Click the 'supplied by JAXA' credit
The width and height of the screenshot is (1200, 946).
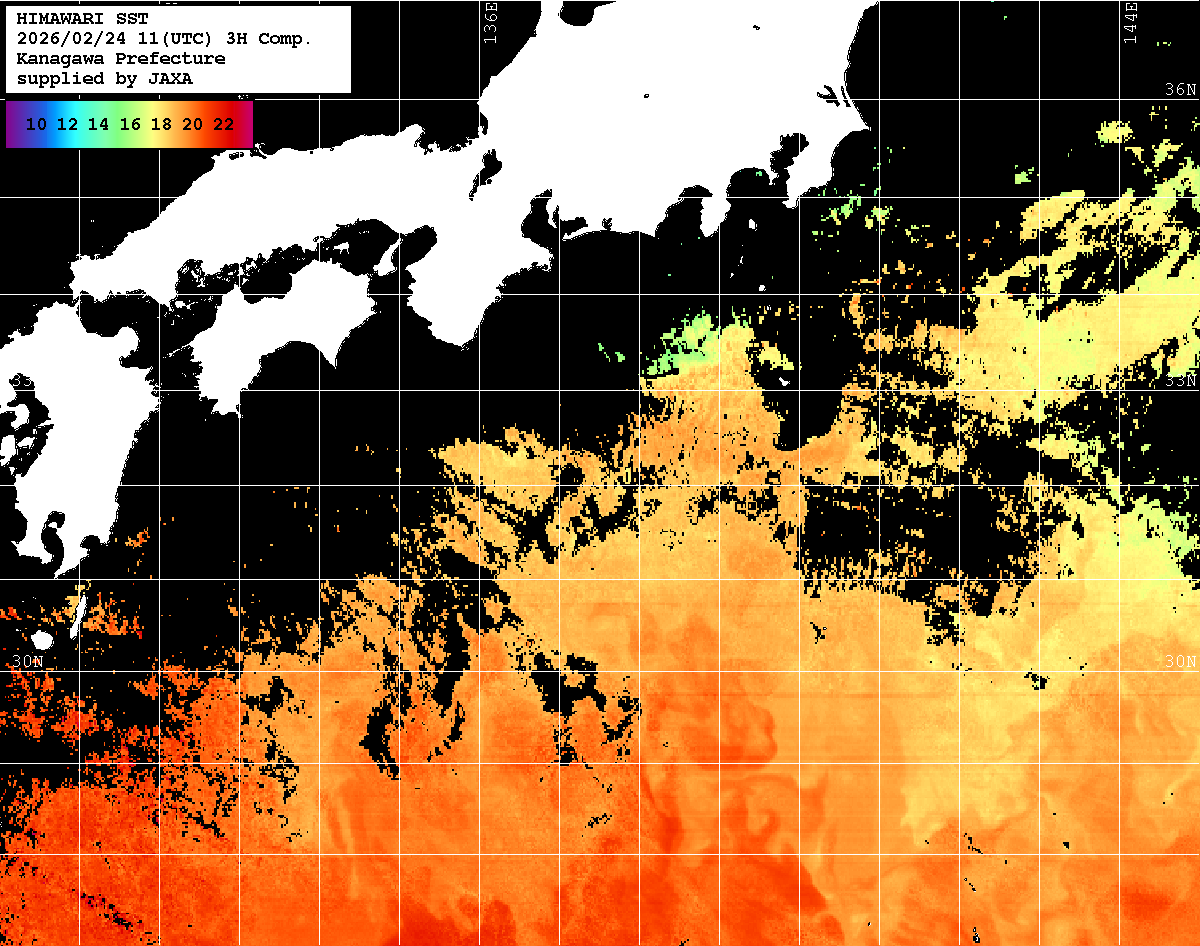tap(104, 79)
